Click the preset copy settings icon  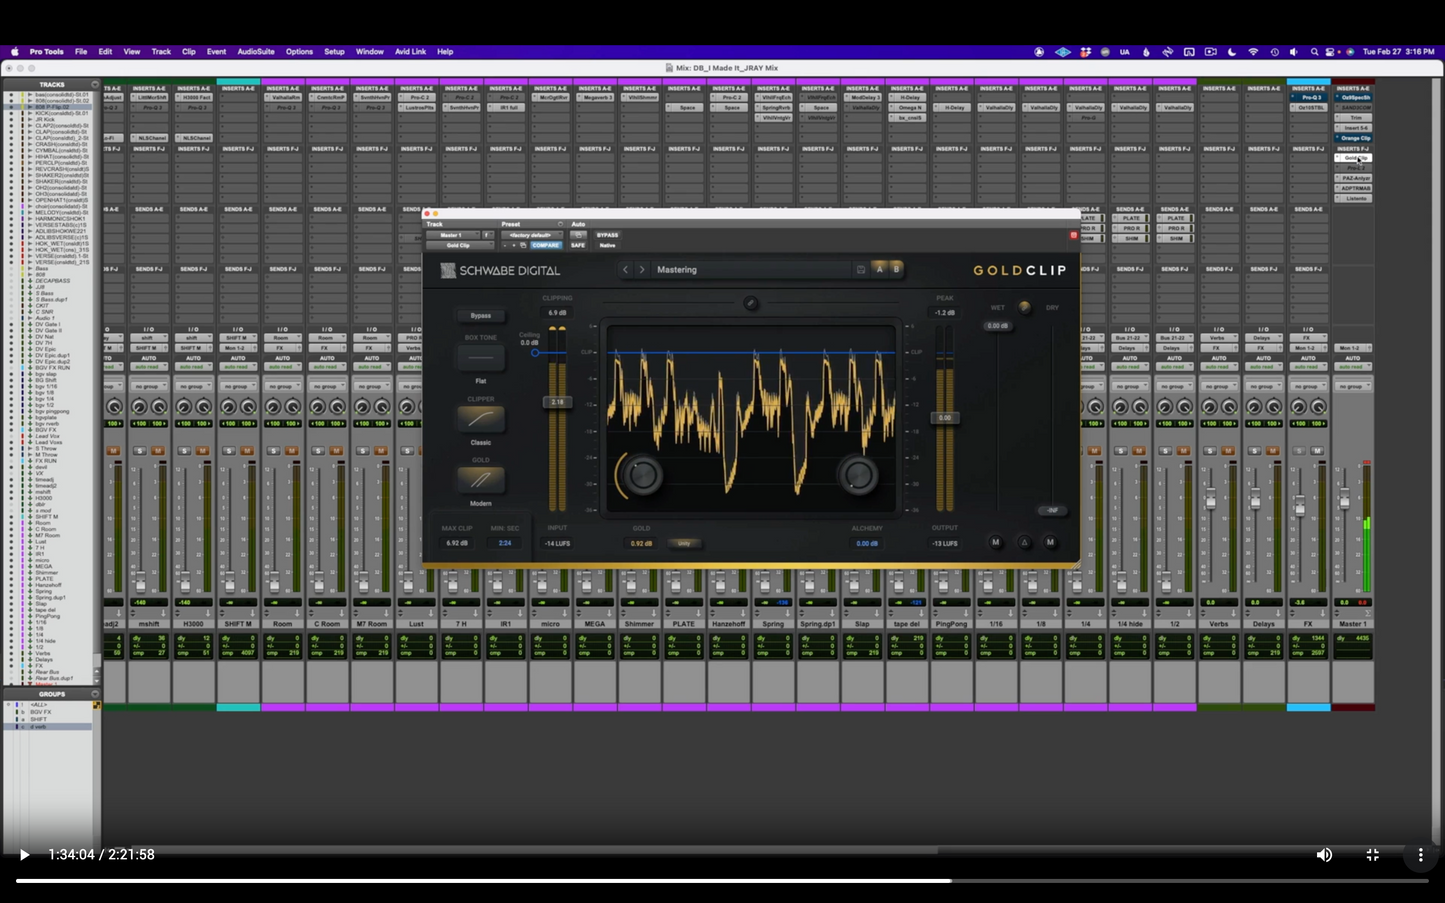tap(523, 245)
